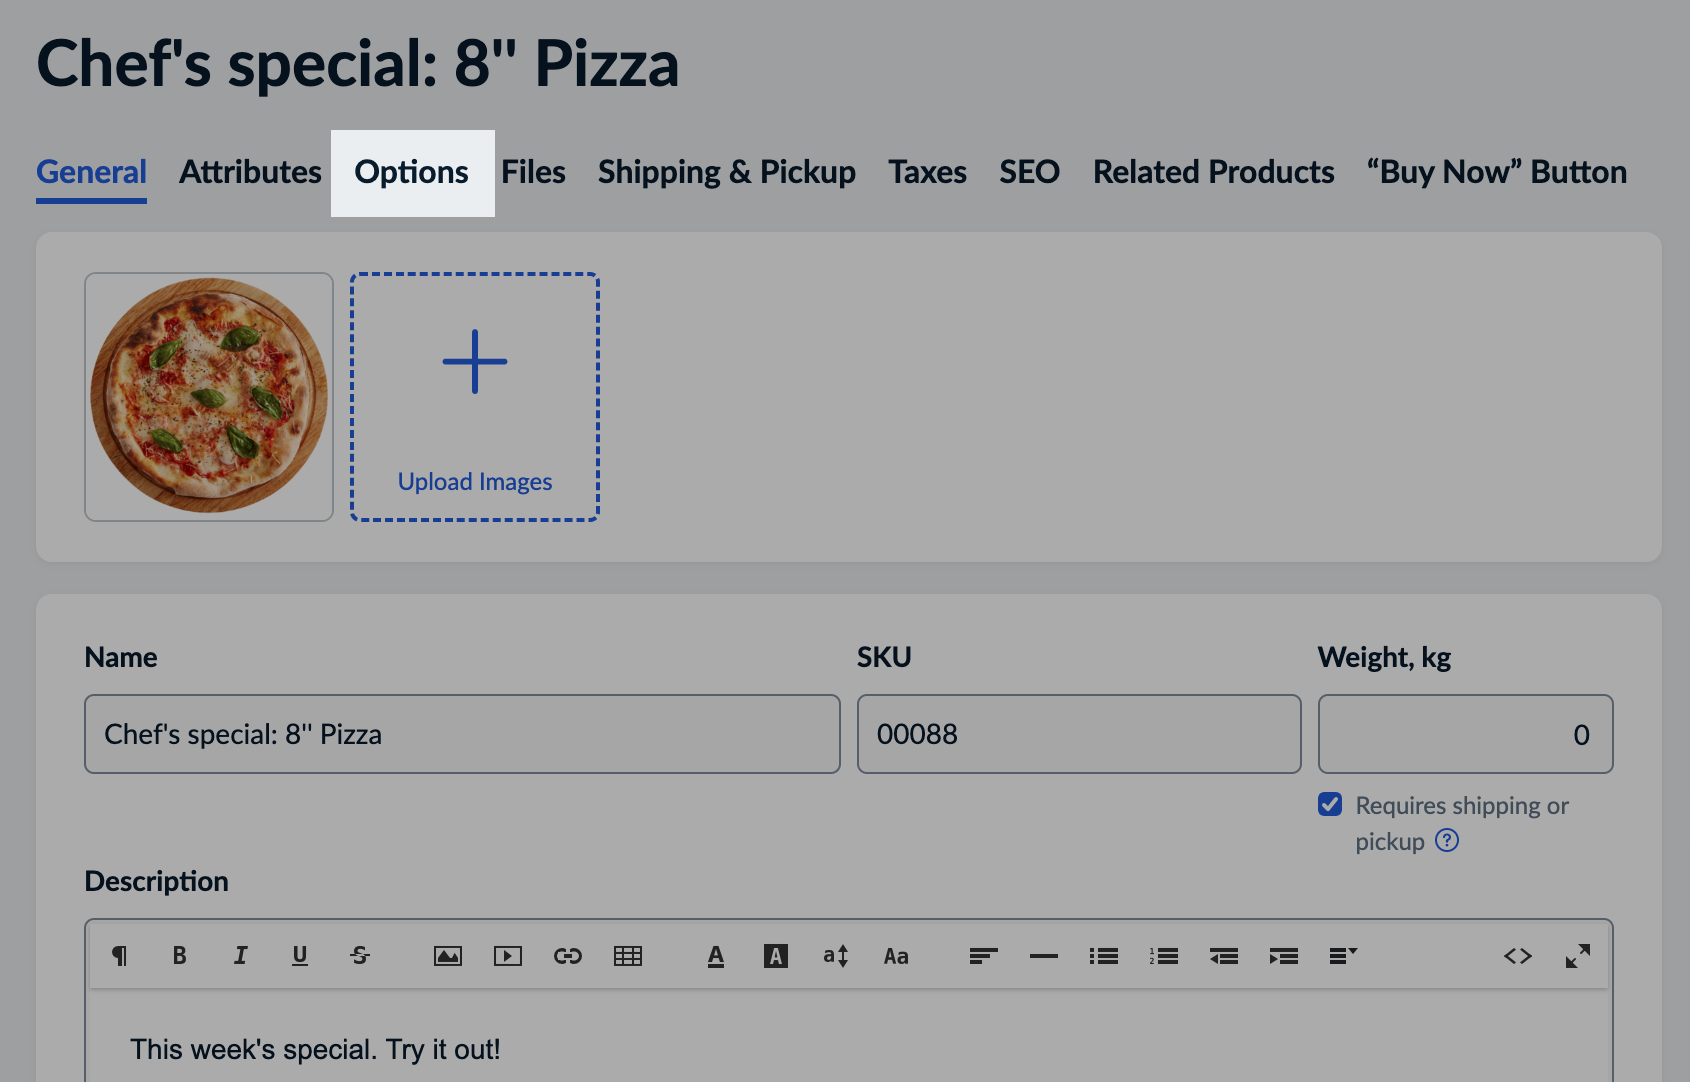This screenshot has width=1690, height=1082.
Task: Click the Upload Images area
Action: pos(474,396)
